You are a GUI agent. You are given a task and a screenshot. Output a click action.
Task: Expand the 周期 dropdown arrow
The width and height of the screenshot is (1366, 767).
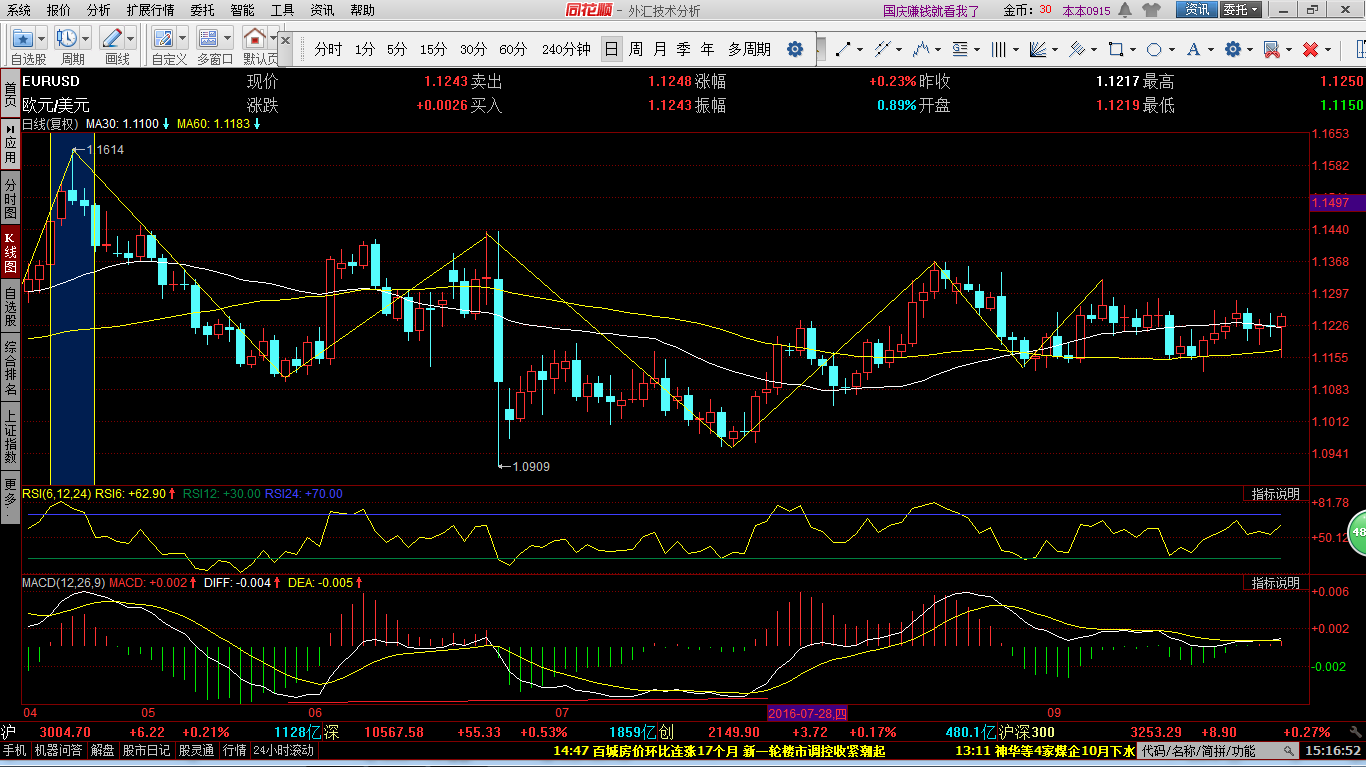coord(86,39)
